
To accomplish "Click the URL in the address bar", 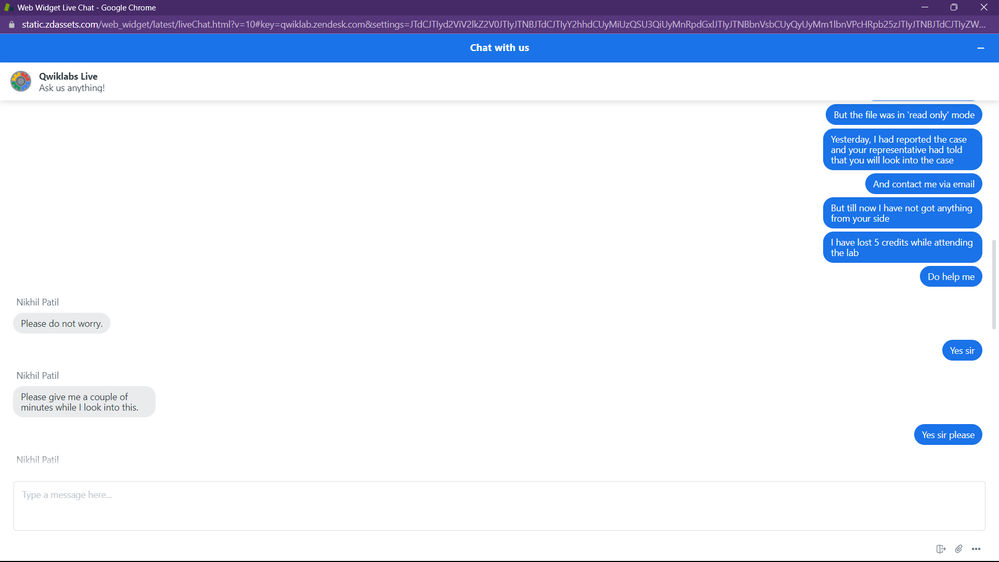I will point(503,24).
